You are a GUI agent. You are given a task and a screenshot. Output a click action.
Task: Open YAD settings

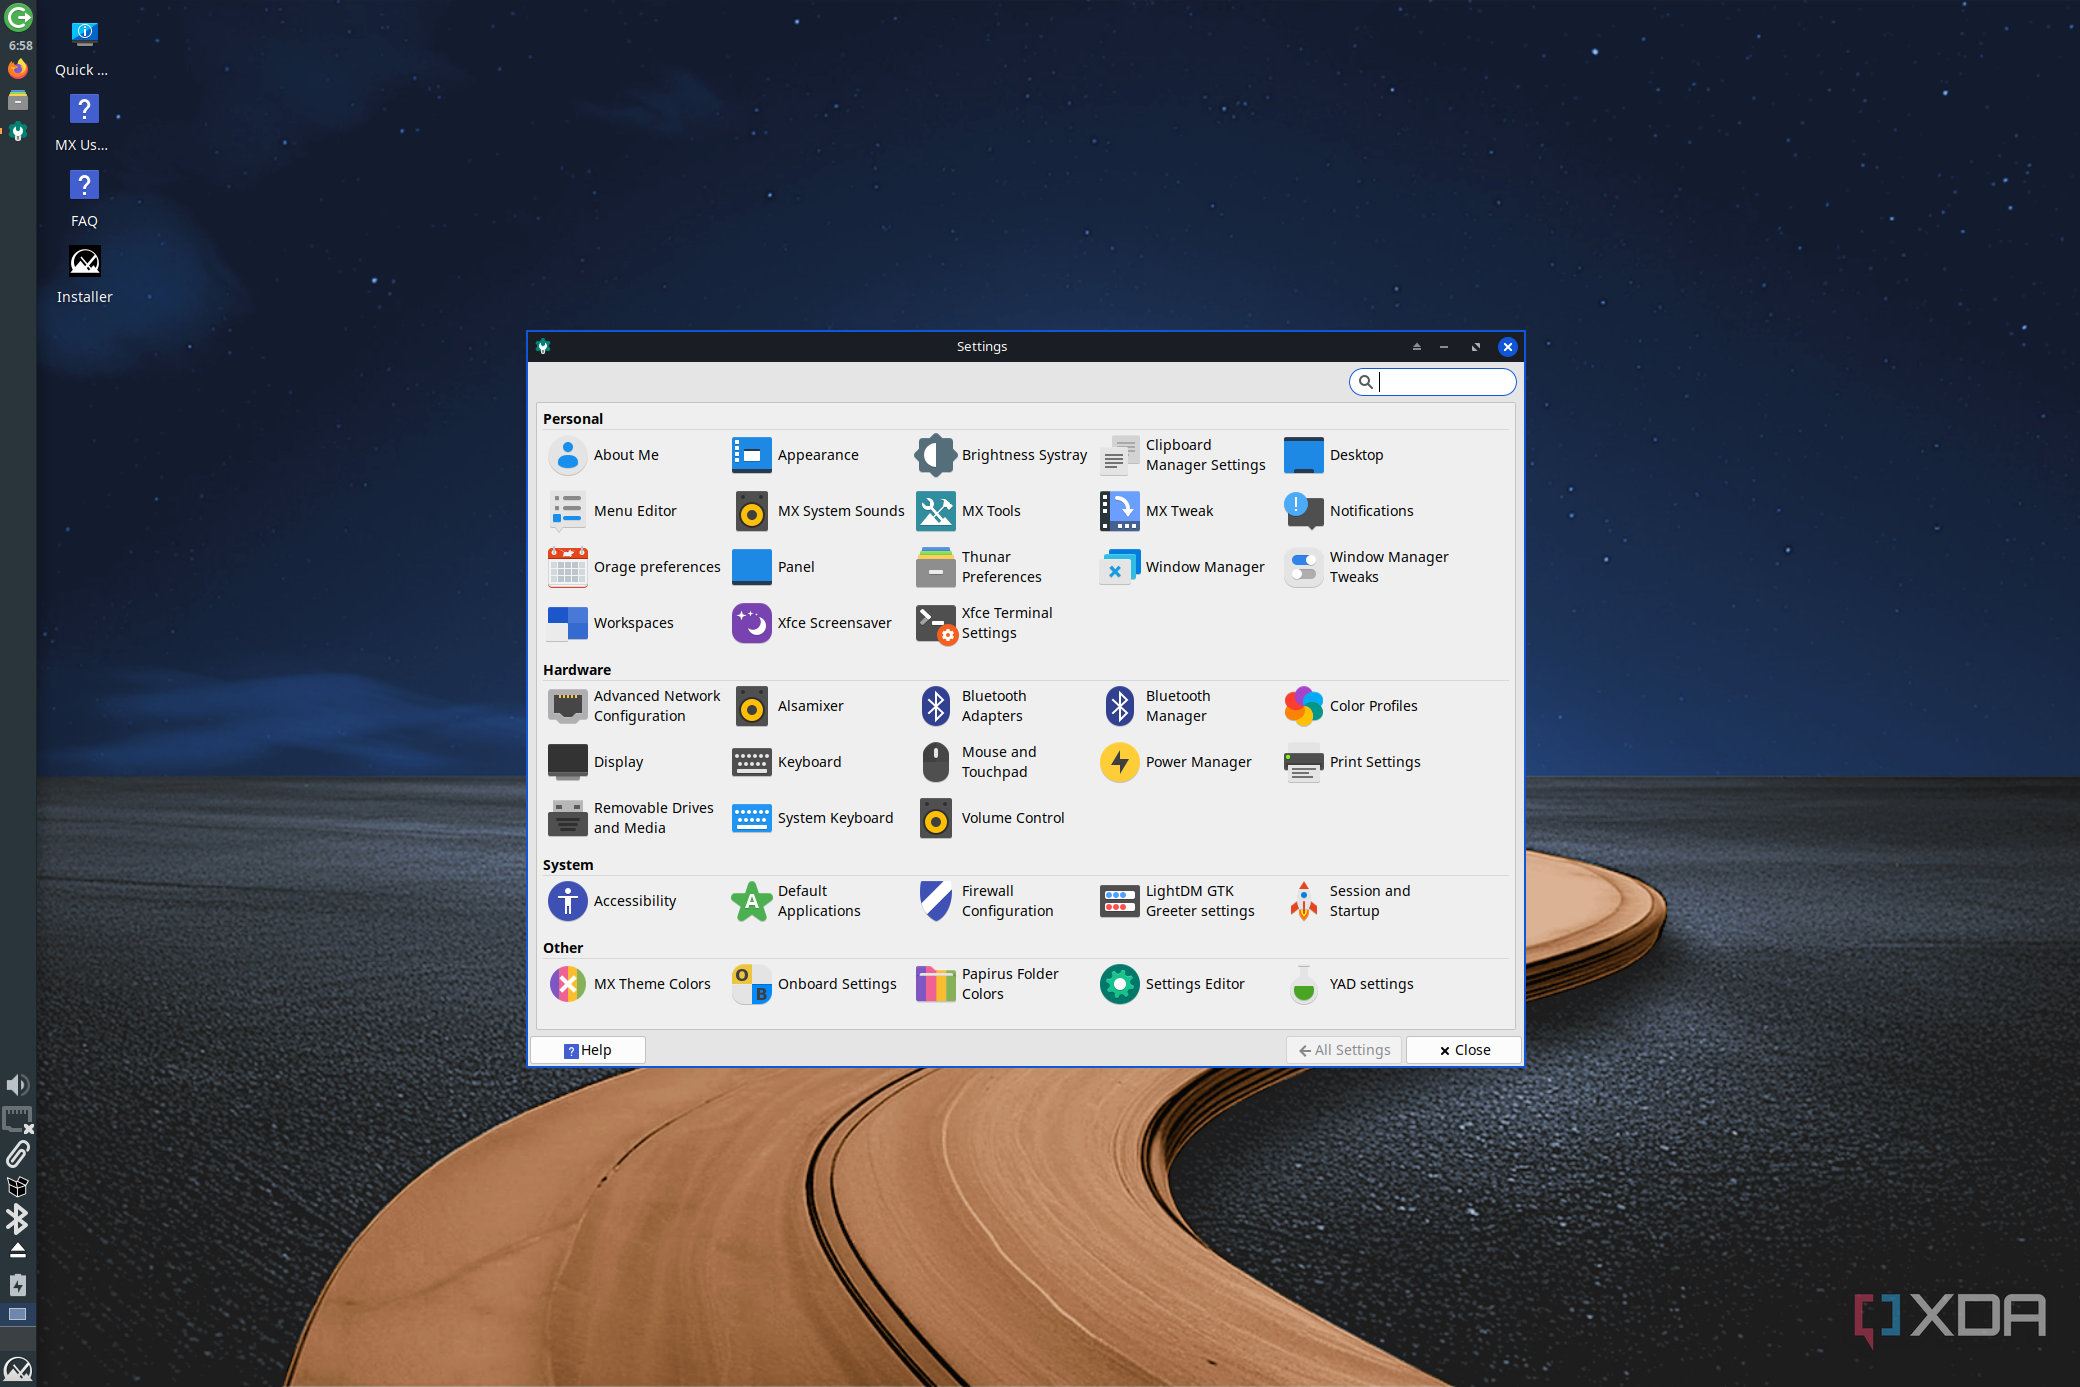(x=1350, y=984)
